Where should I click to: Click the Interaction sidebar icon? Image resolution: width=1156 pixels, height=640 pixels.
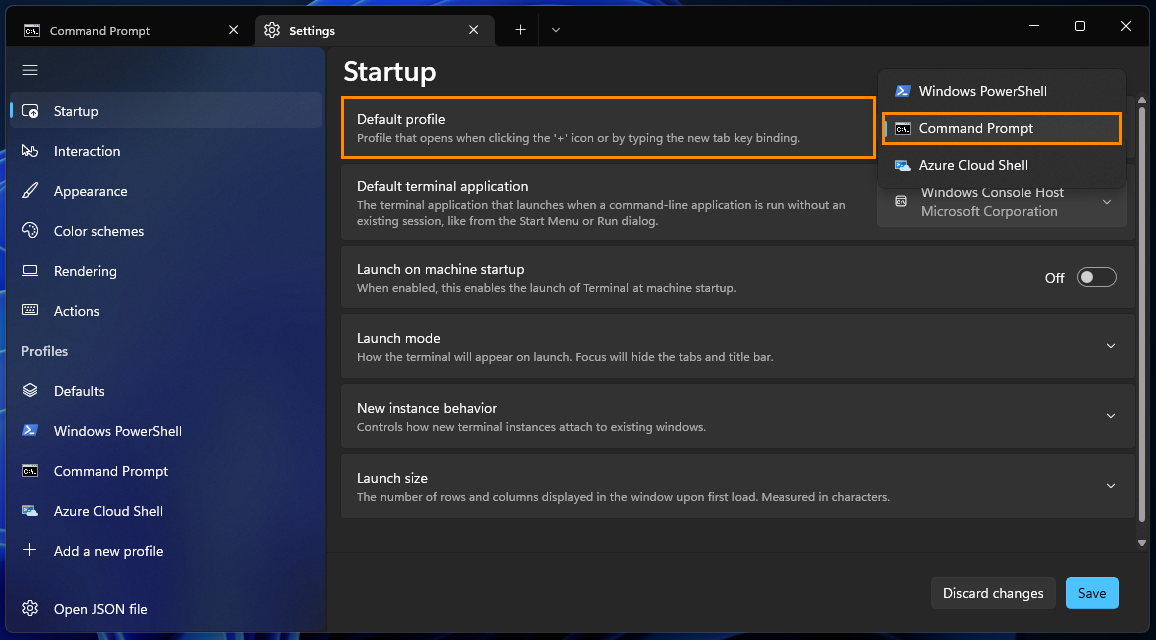[x=29, y=150]
